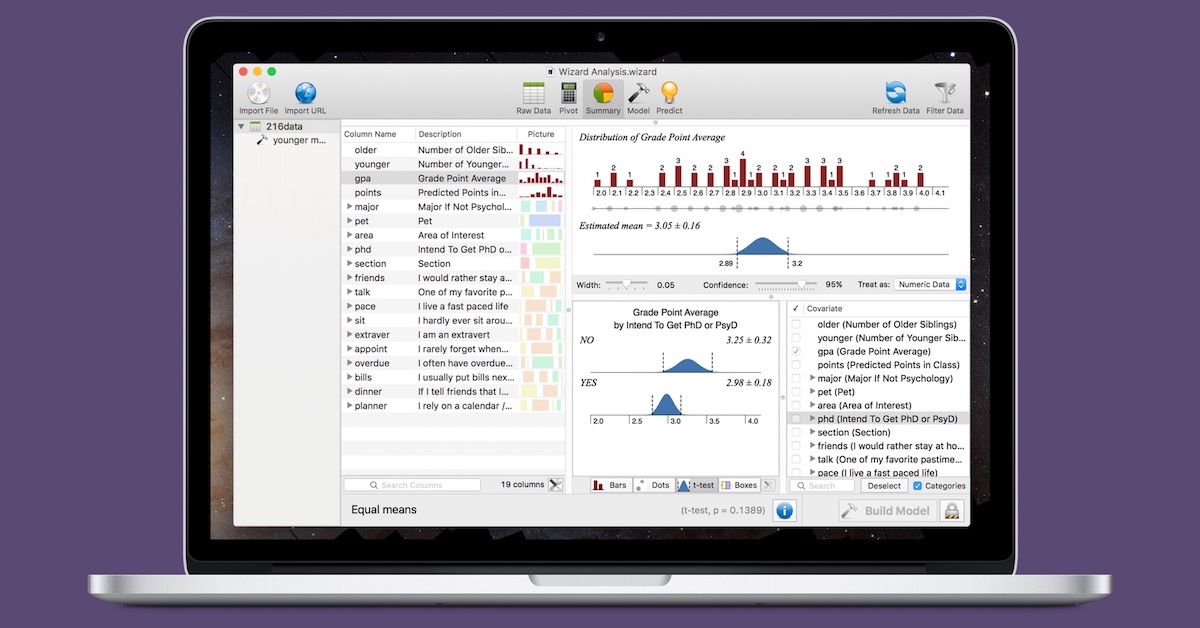
Task: Check the younger covariate checkbox
Action: pos(796,338)
